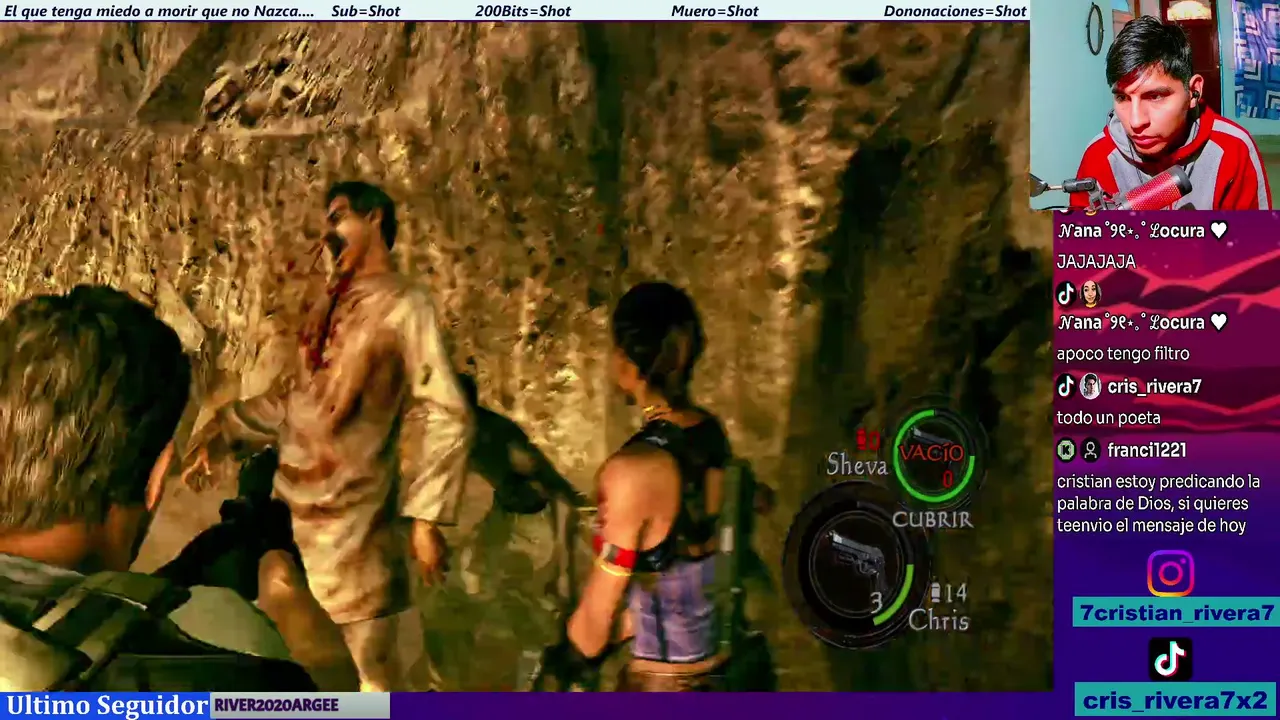Viewport: 1280px width, 720px height.
Task: Click Nana Locura username above 'JAJAJAJA'
Action: pos(1142,231)
